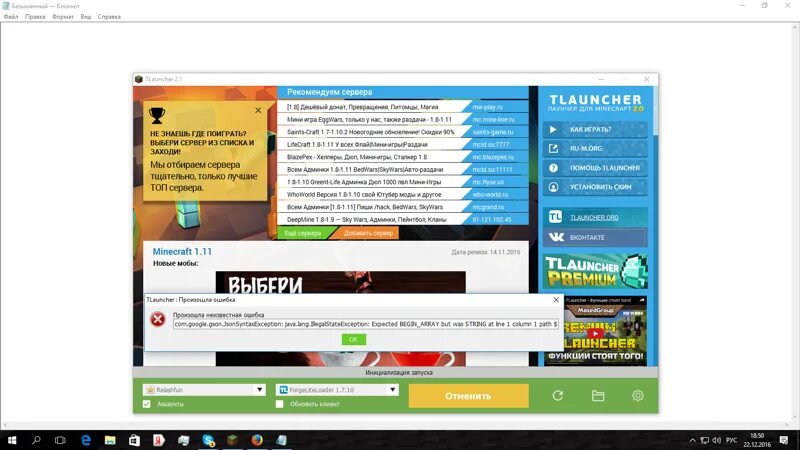This screenshot has width=800, height=450.
Task: Open TLauncher settings gear icon
Action: [638, 395]
